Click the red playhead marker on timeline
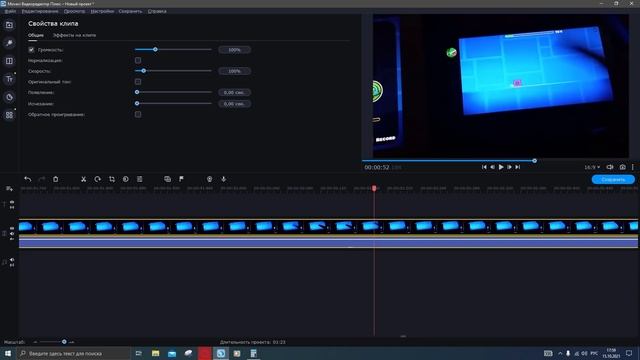 point(374,188)
